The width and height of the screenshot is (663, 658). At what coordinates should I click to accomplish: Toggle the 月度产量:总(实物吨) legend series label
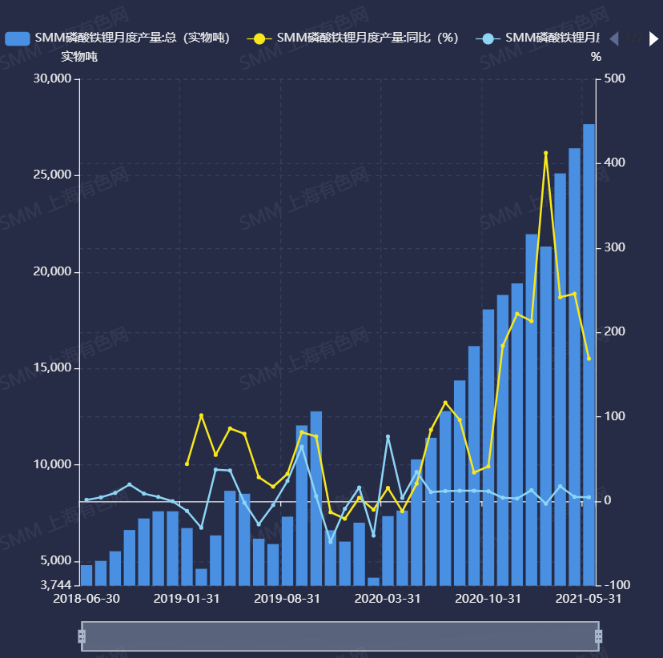coord(132,38)
